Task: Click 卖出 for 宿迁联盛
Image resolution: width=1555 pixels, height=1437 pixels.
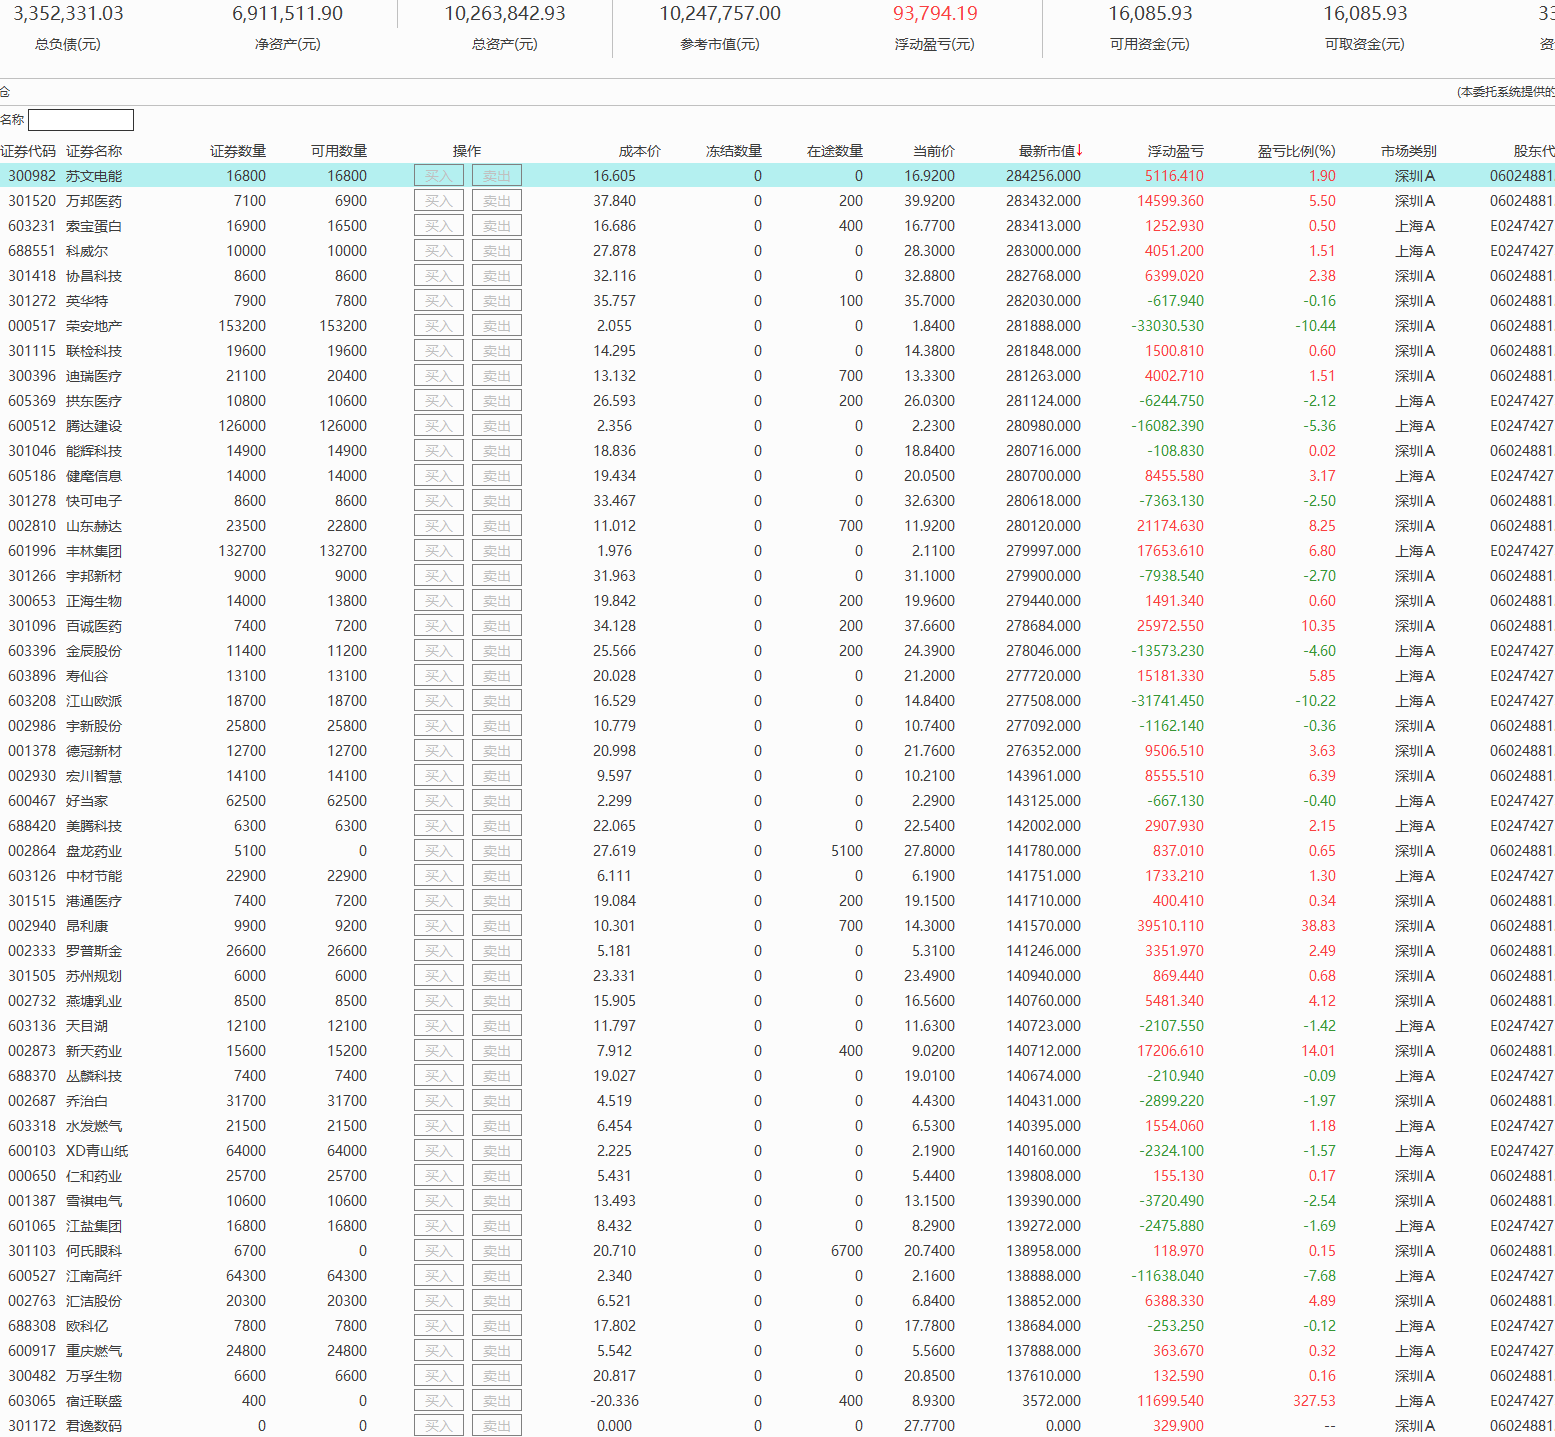Action: tap(496, 1401)
